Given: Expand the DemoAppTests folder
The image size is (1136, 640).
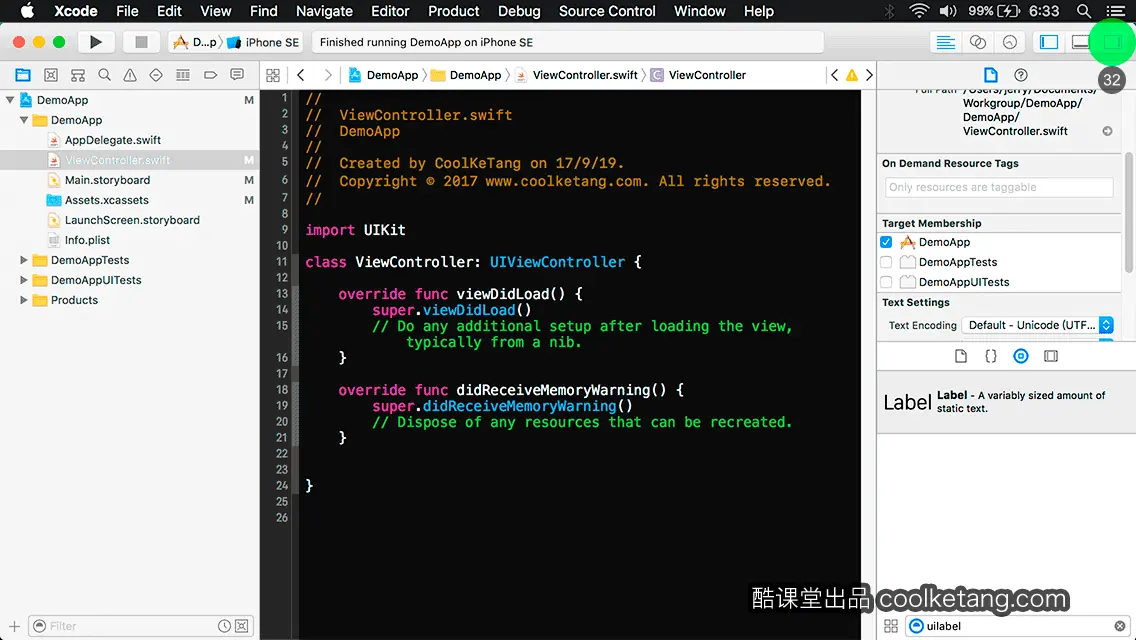Looking at the screenshot, I should click(24, 260).
